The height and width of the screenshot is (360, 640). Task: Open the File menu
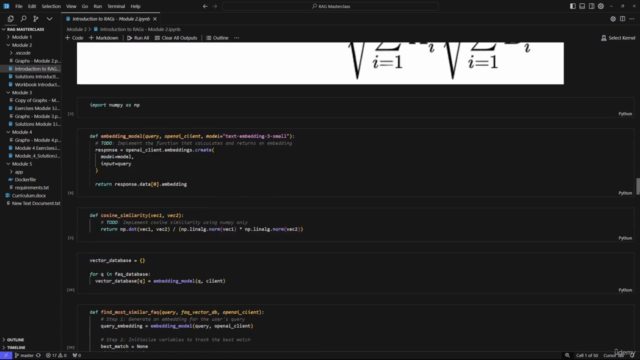click(x=19, y=6)
